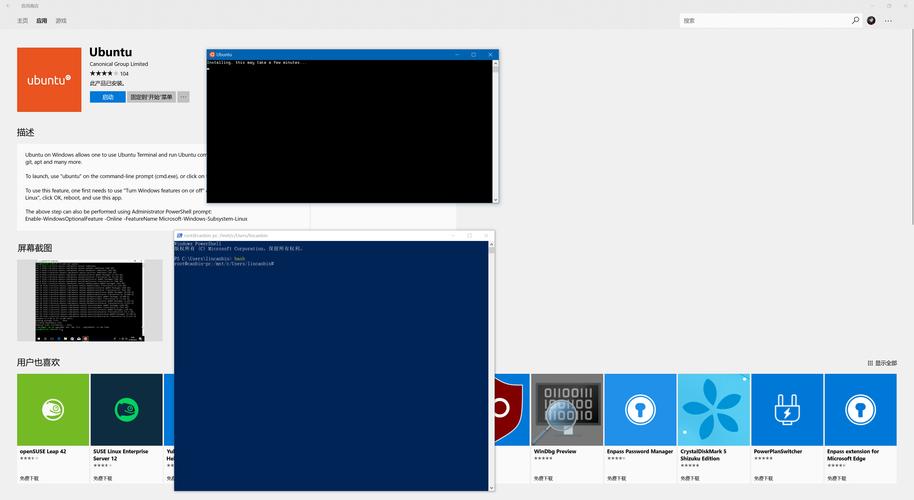Switch to the 游戏 games tab

pos(61,20)
